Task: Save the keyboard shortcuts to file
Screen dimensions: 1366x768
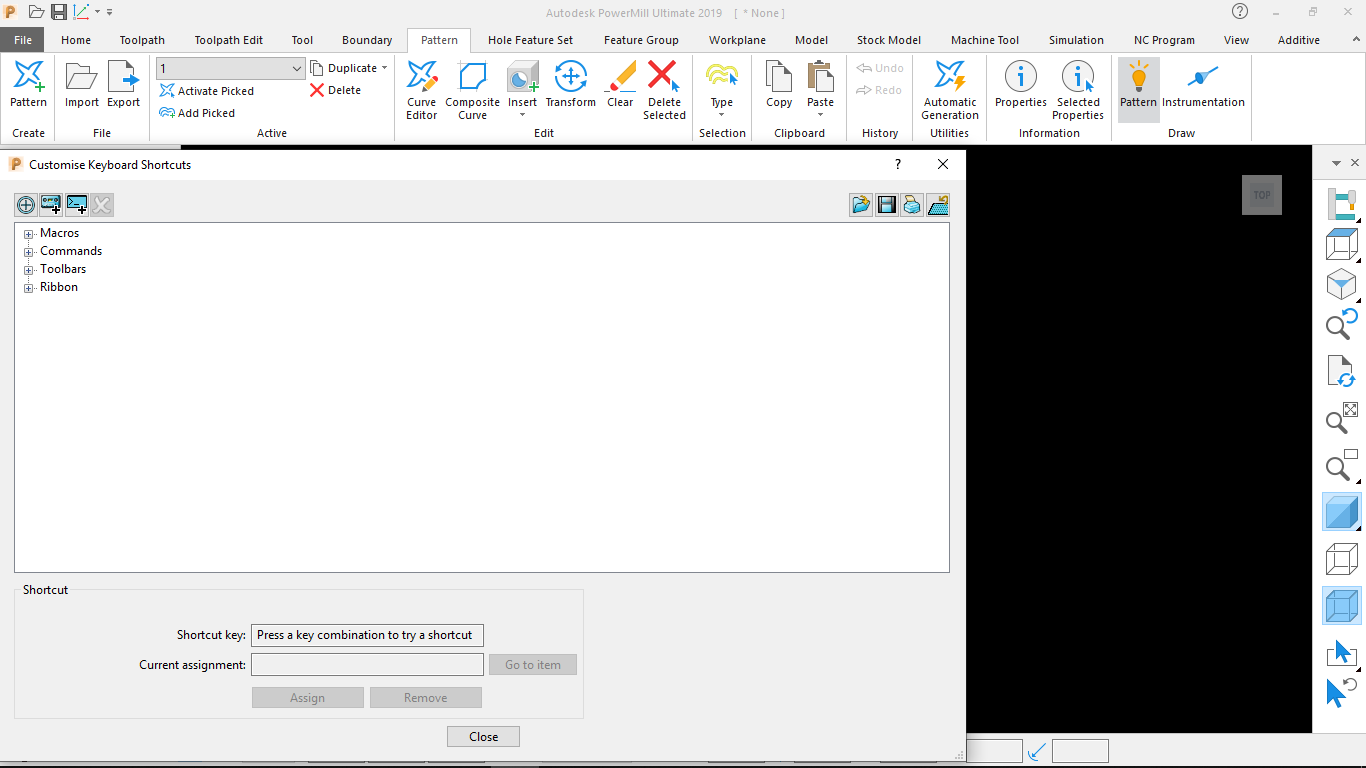Action: pyautogui.click(x=887, y=204)
